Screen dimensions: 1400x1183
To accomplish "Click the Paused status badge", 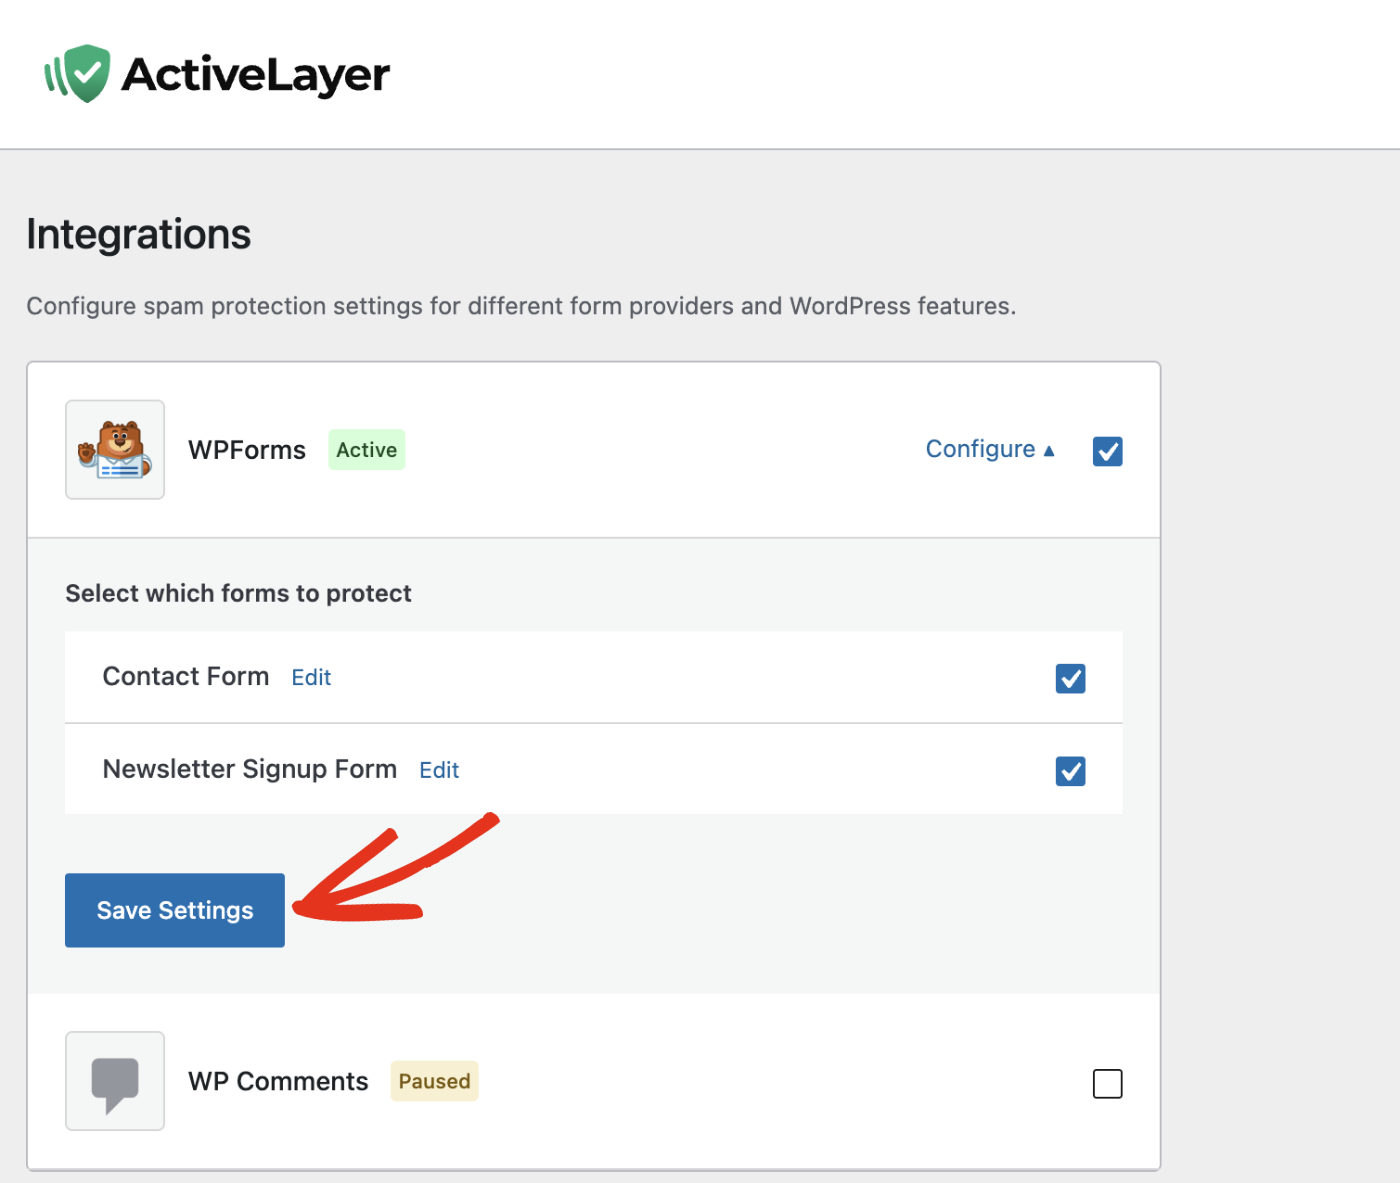I will pos(434,1081).
